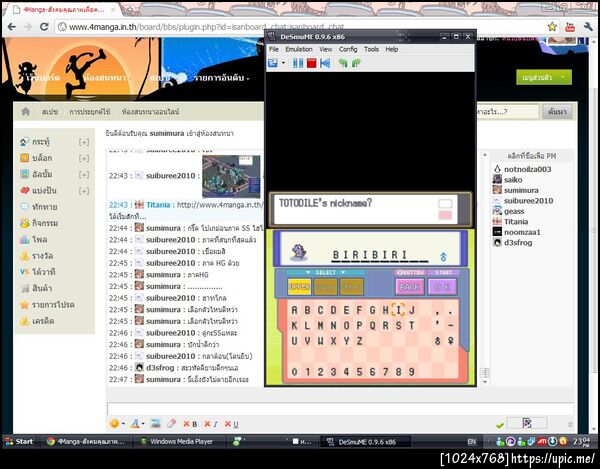The width and height of the screenshot is (600, 469).
Task: Click the ค้นหา search button
Action: (557, 112)
